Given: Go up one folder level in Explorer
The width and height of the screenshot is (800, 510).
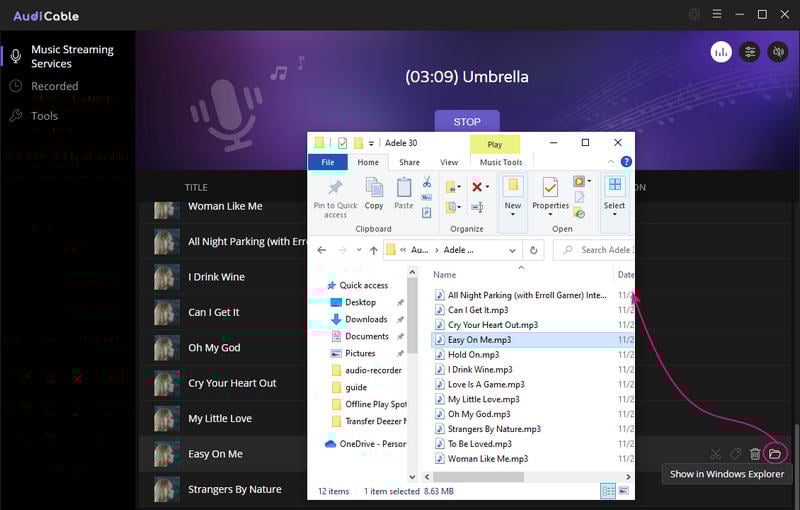Looking at the screenshot, I should tap(374, 250).
